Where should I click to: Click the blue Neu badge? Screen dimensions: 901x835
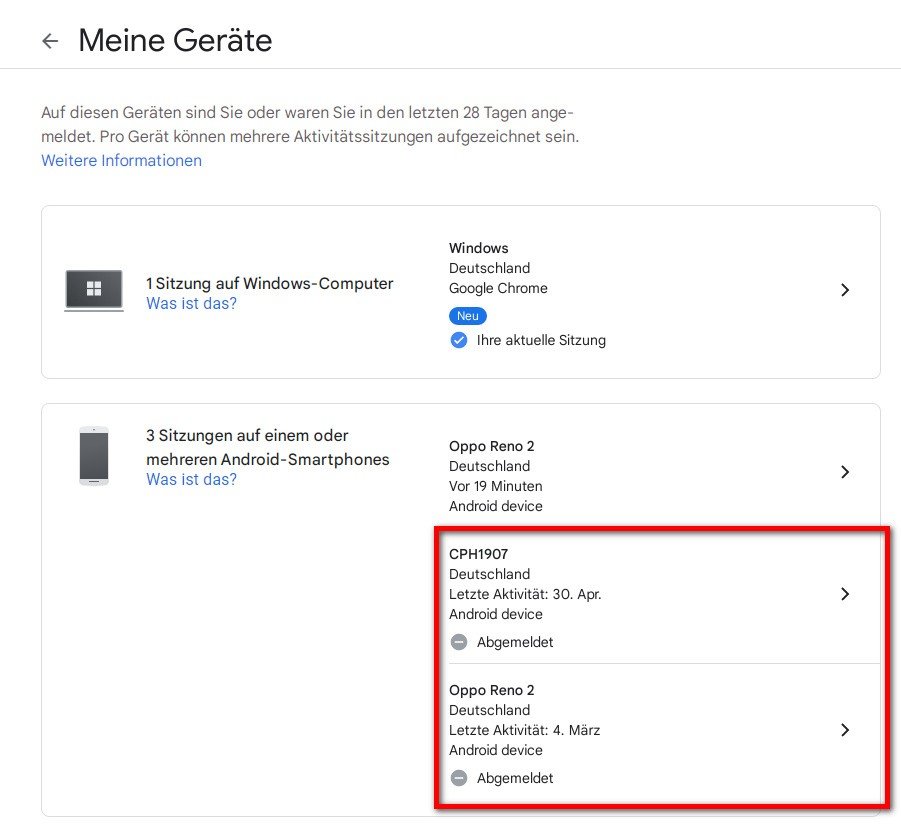point(468,316)
